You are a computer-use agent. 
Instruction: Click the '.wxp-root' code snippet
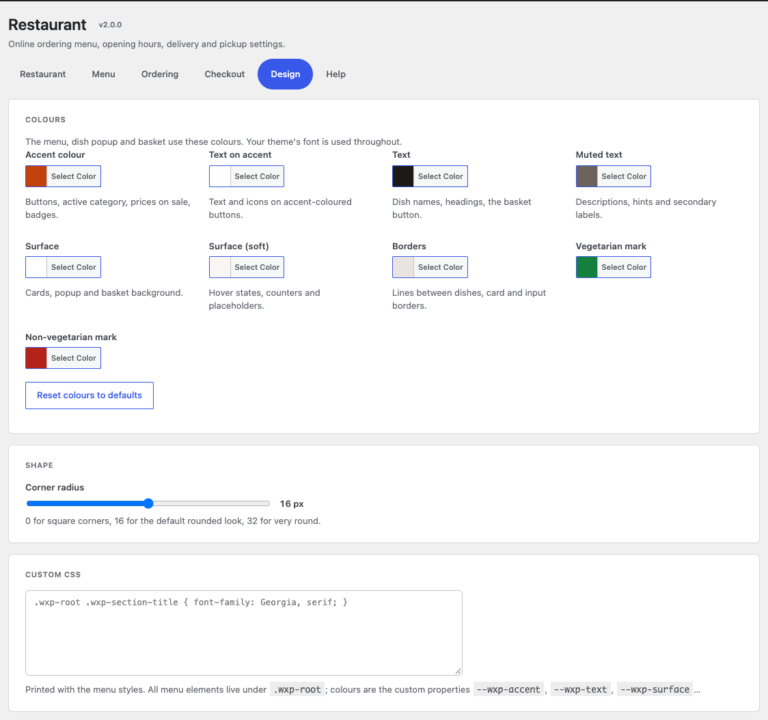297,690
